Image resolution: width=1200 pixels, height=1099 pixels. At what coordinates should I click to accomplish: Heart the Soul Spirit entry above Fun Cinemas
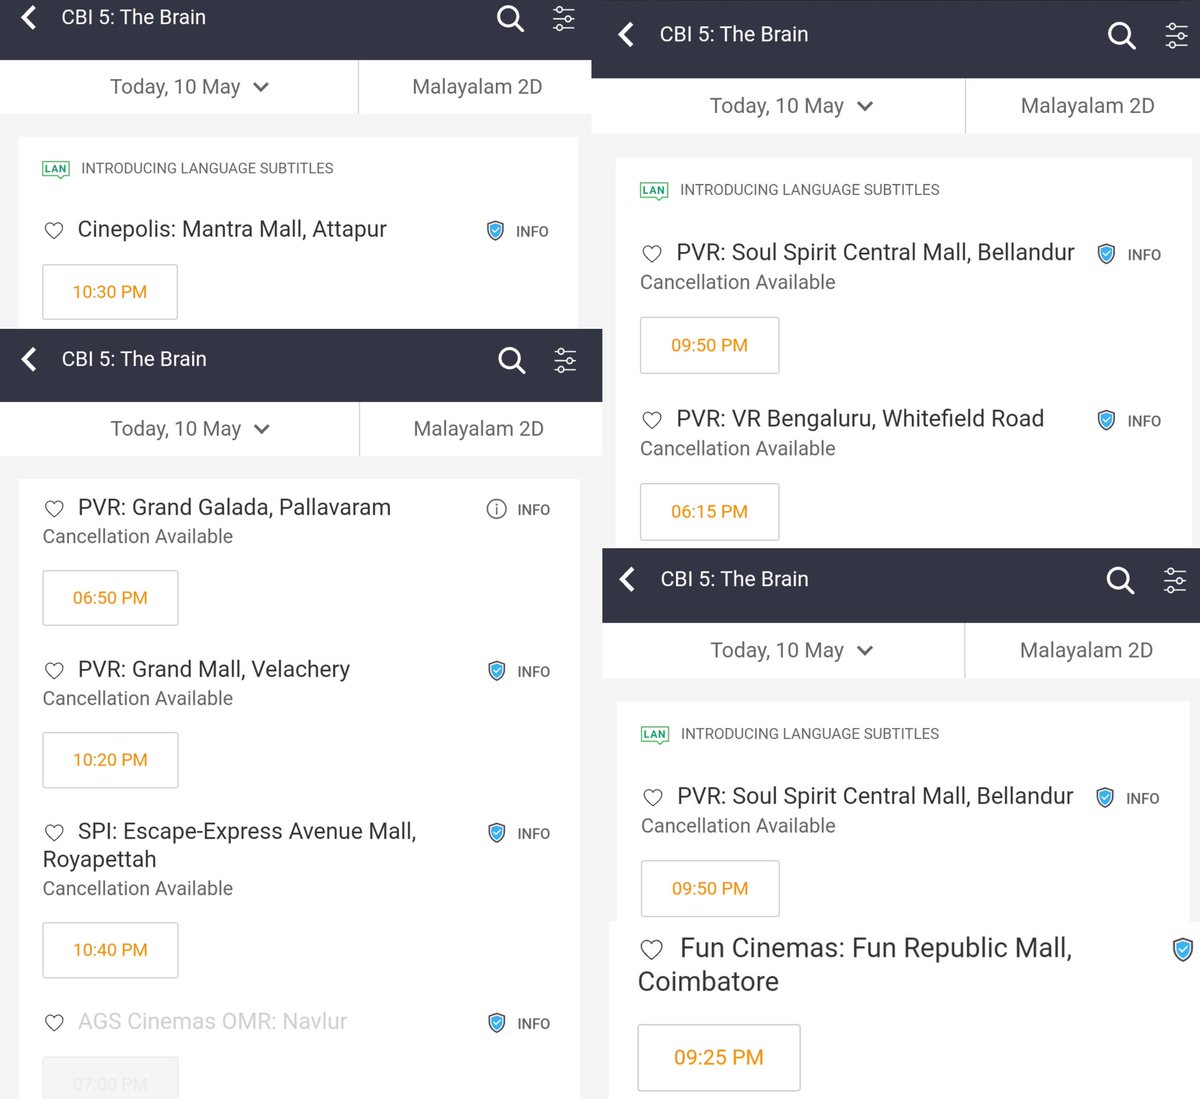pyautogui.click(x=653, y=797)
